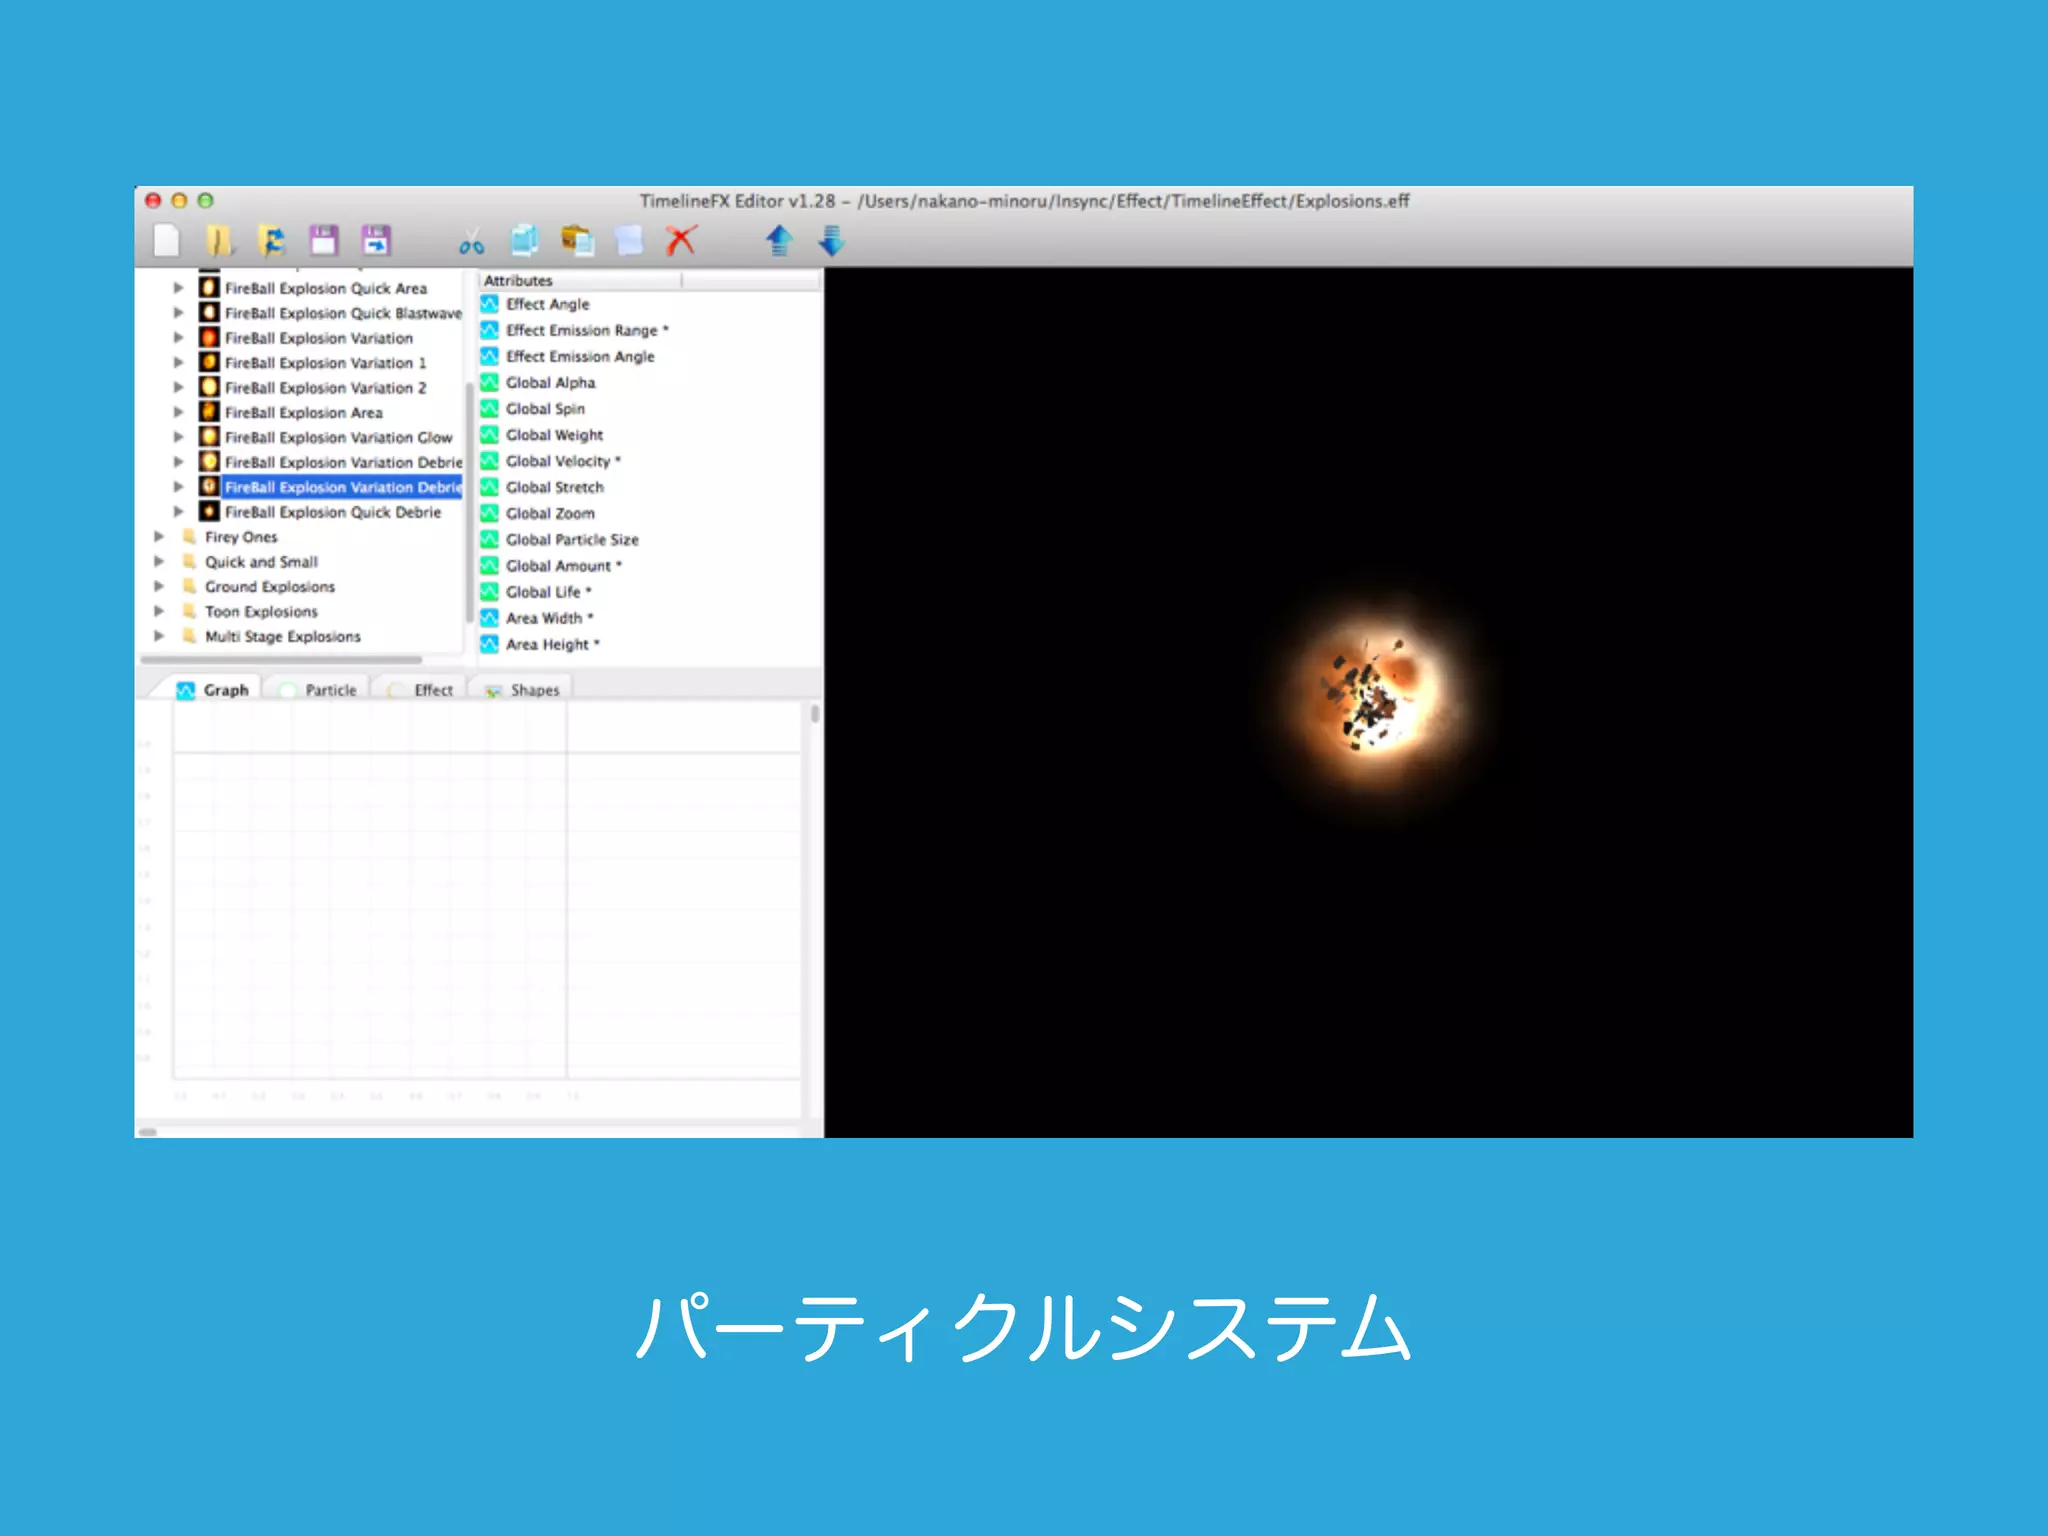The height and width of the screenshot is (1536, 2048).
Task: Expand the Toon Explosions folder arrow
Action: 159,611
